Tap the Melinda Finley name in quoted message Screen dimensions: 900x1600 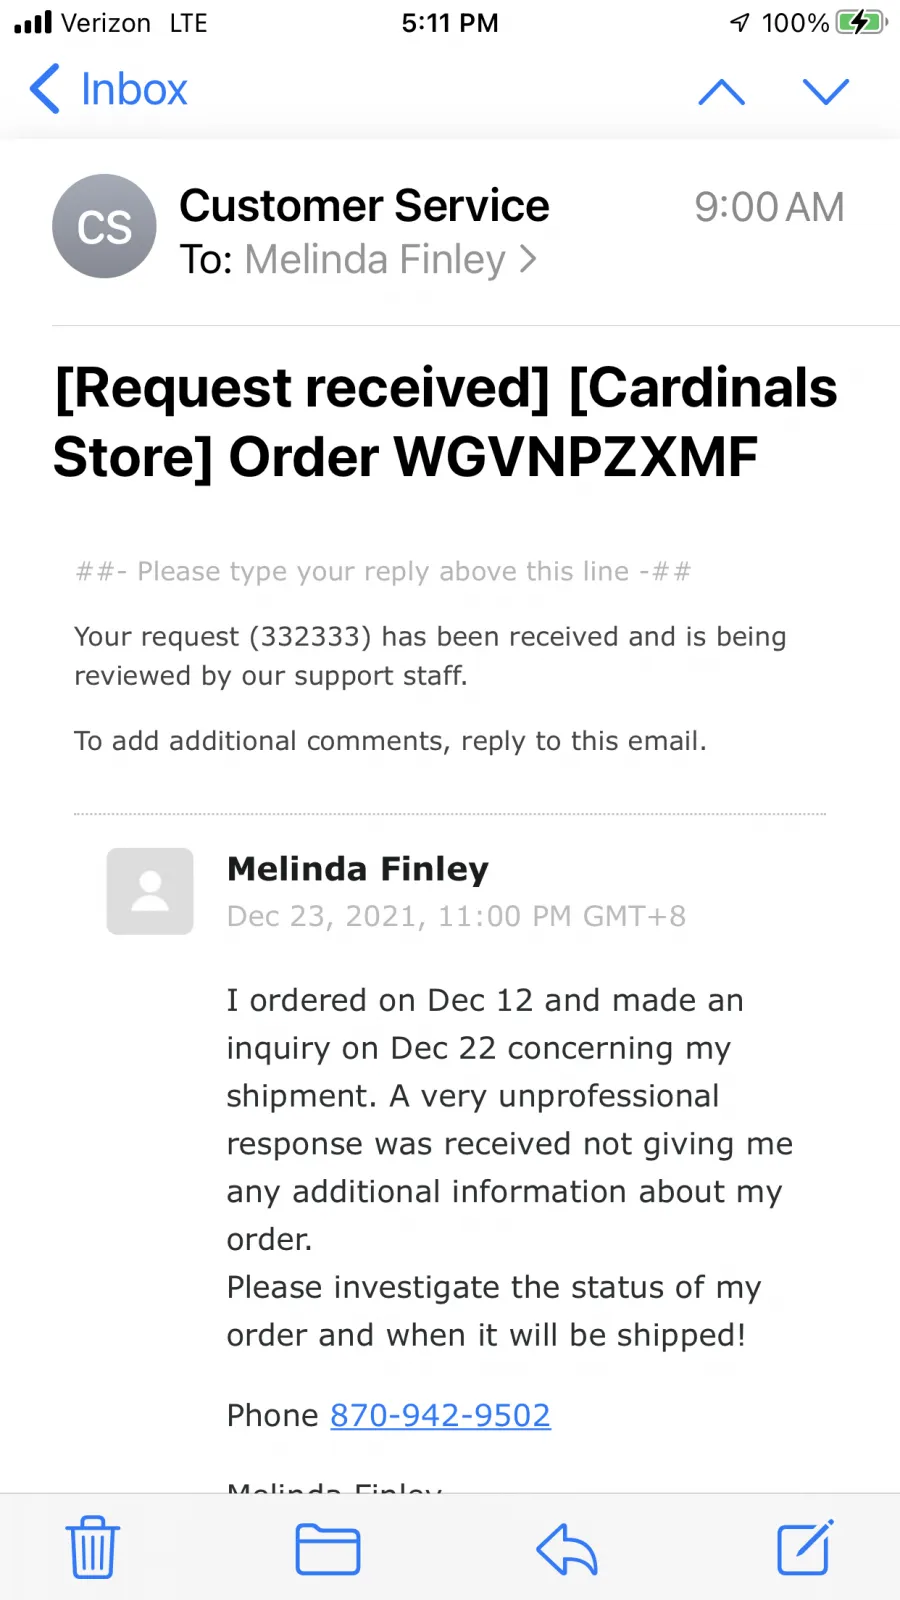(358, 869)
